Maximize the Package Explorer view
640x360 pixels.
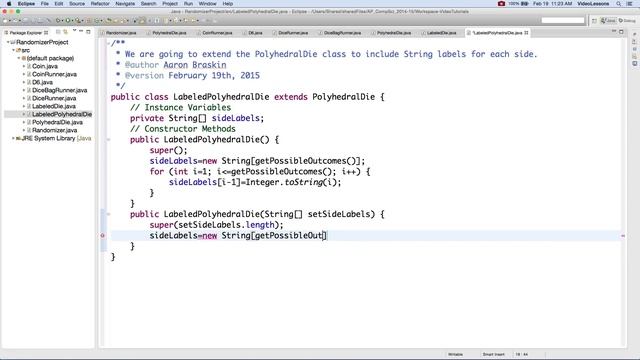pyautogui.click(x=88, y=31)
